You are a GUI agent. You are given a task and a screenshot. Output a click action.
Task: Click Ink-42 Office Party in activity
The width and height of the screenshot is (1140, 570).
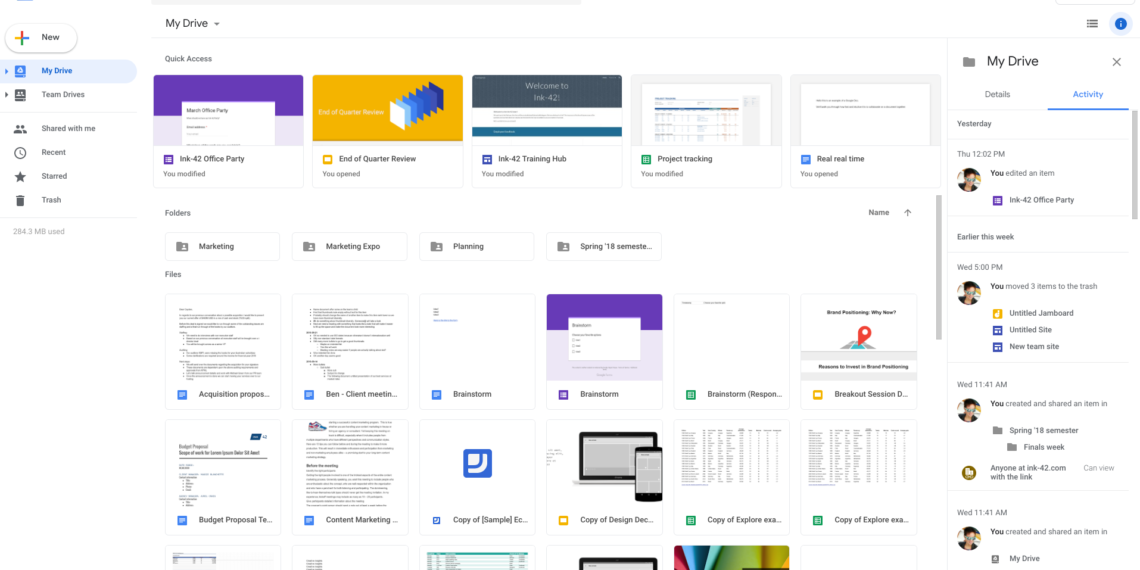[x=1041, y=200]
